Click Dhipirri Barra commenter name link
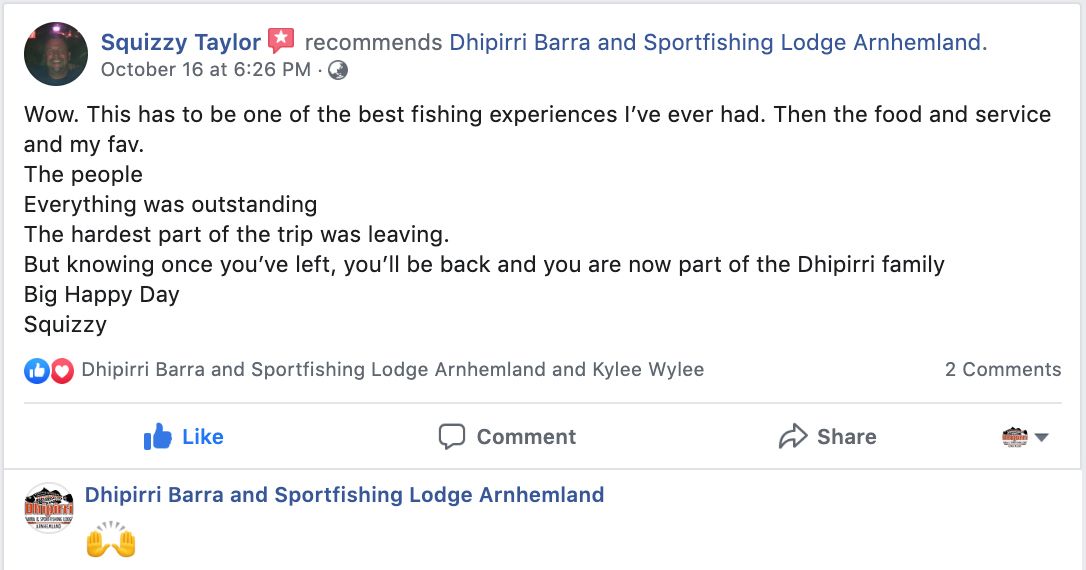Image resolution: width=1086 pixels, height=570 pixels. [x=344, y=495]
